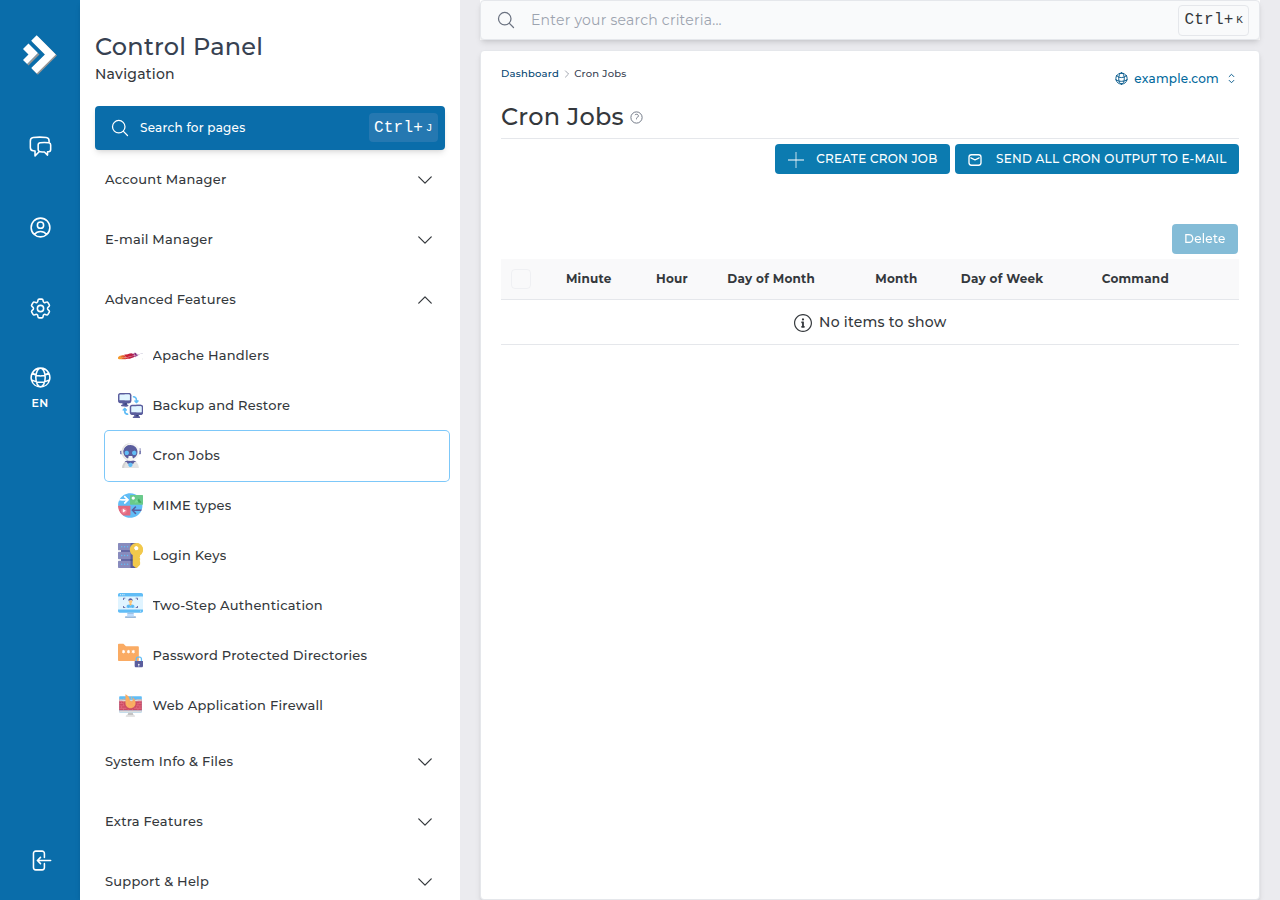The image size is (1280, 900).
Task: Collapse the Advanced Features section
Action: pos(270,300)
